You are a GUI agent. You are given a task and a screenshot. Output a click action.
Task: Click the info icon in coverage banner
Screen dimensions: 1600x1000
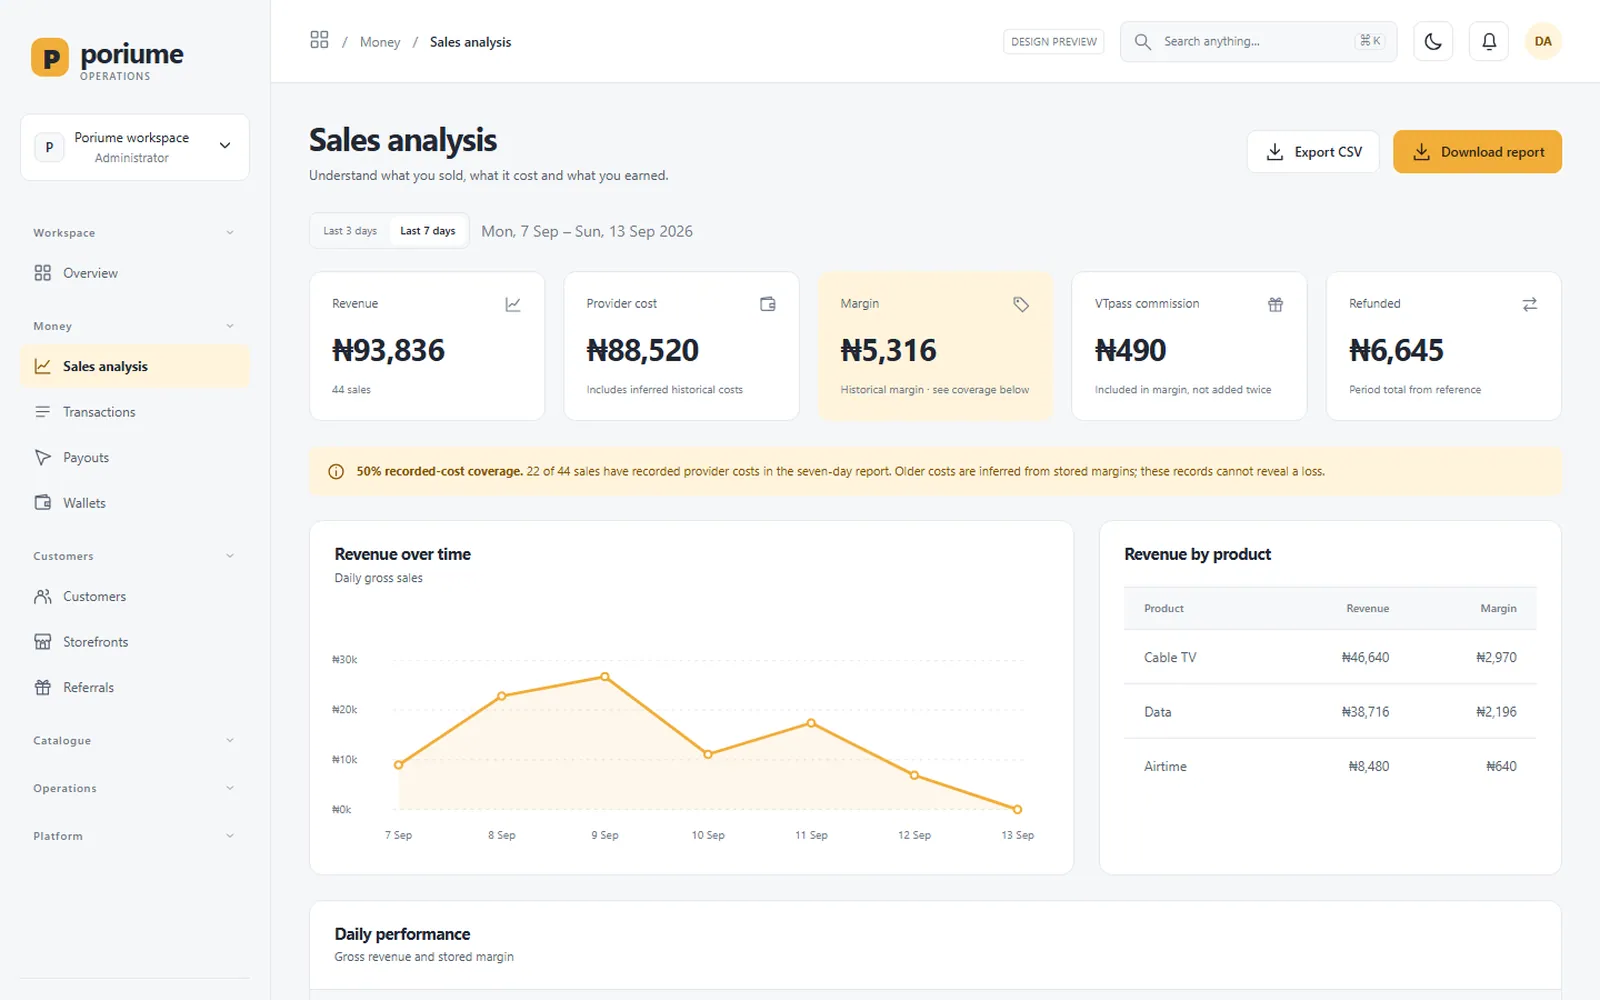click(336, 472)
